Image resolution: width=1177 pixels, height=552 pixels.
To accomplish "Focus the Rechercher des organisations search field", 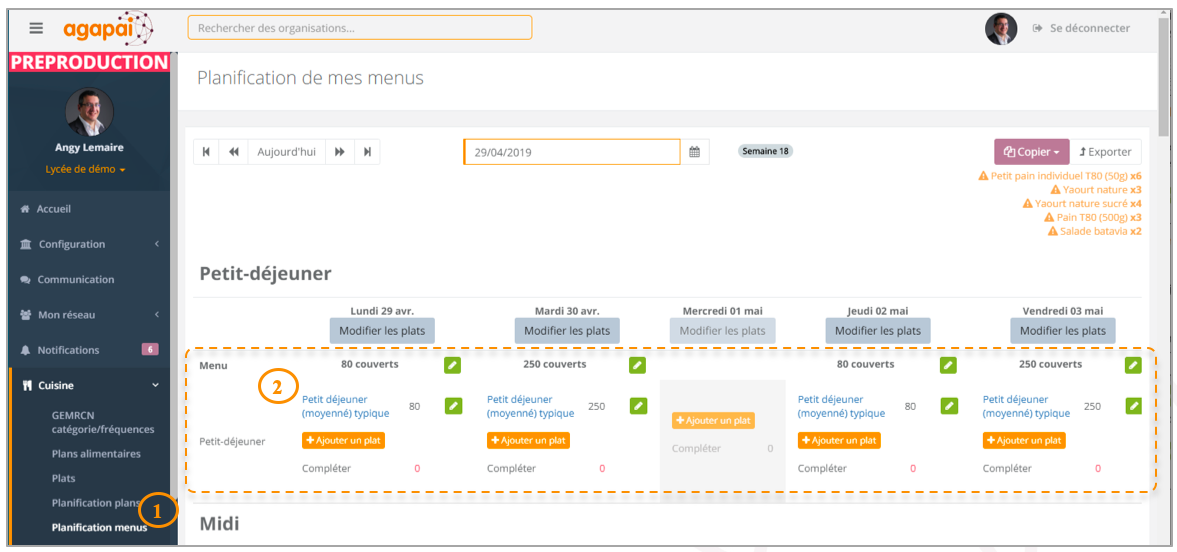I will tap(360, 28).
